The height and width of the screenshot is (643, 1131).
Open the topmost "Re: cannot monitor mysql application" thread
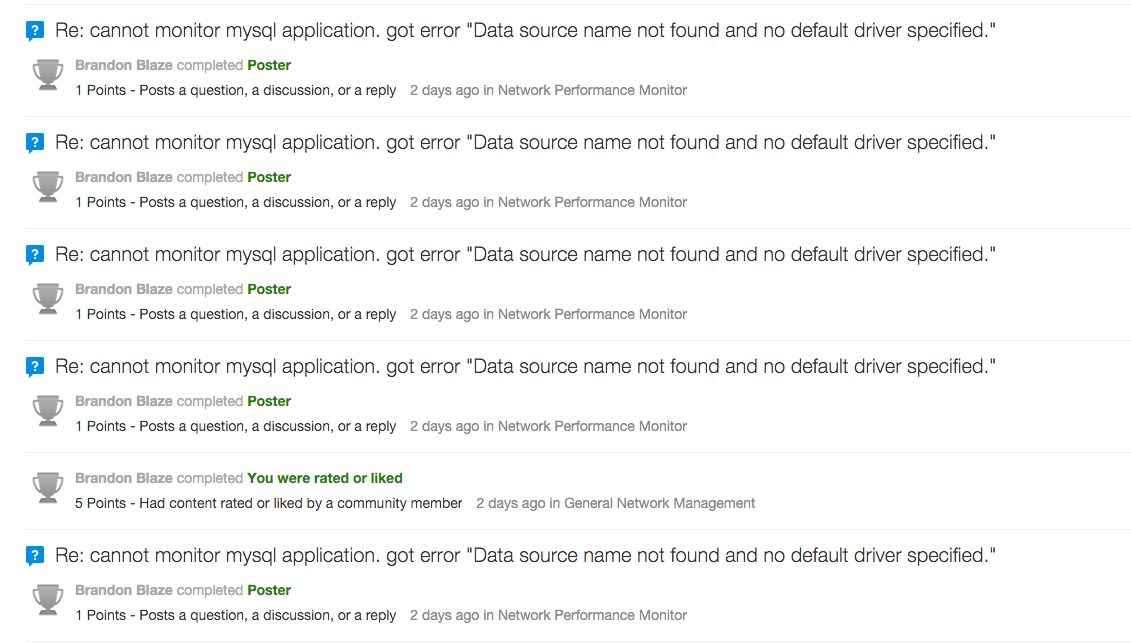(525, 31)
